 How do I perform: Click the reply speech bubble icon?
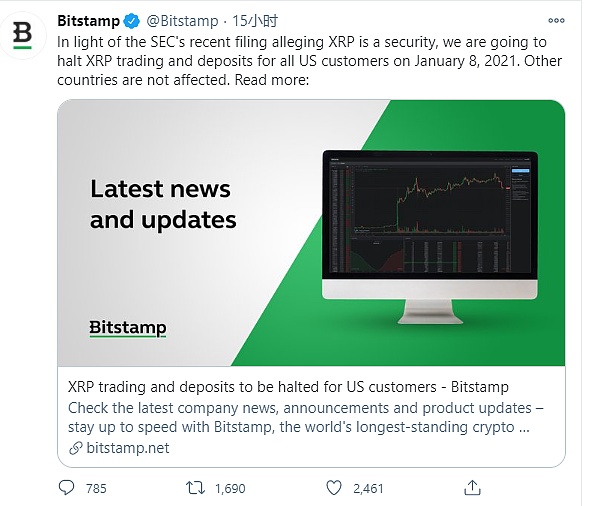[x=67, y=487]
